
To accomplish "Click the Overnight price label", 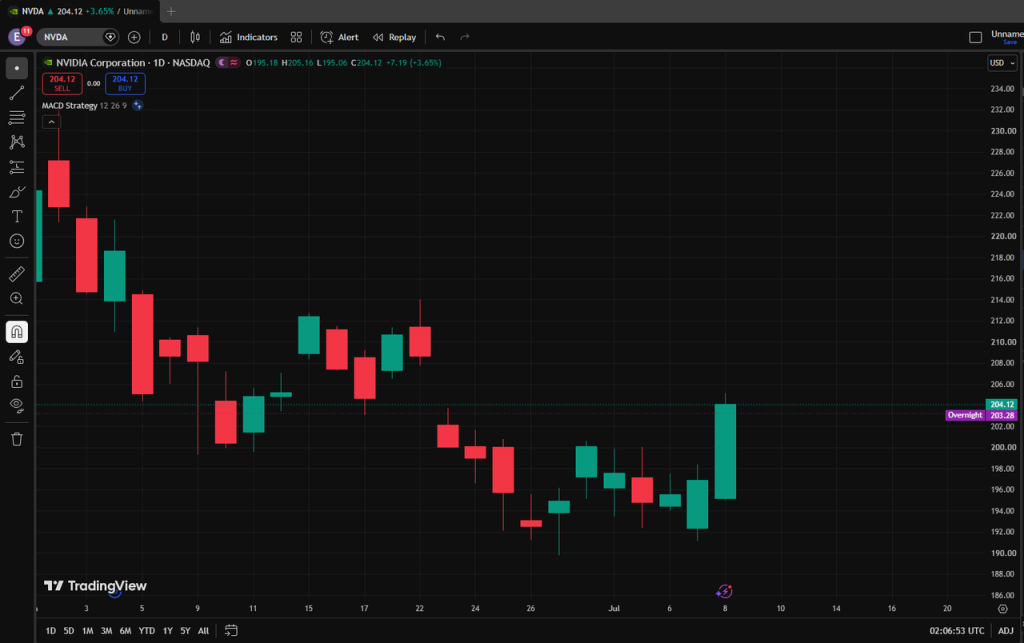I will 965,415.
